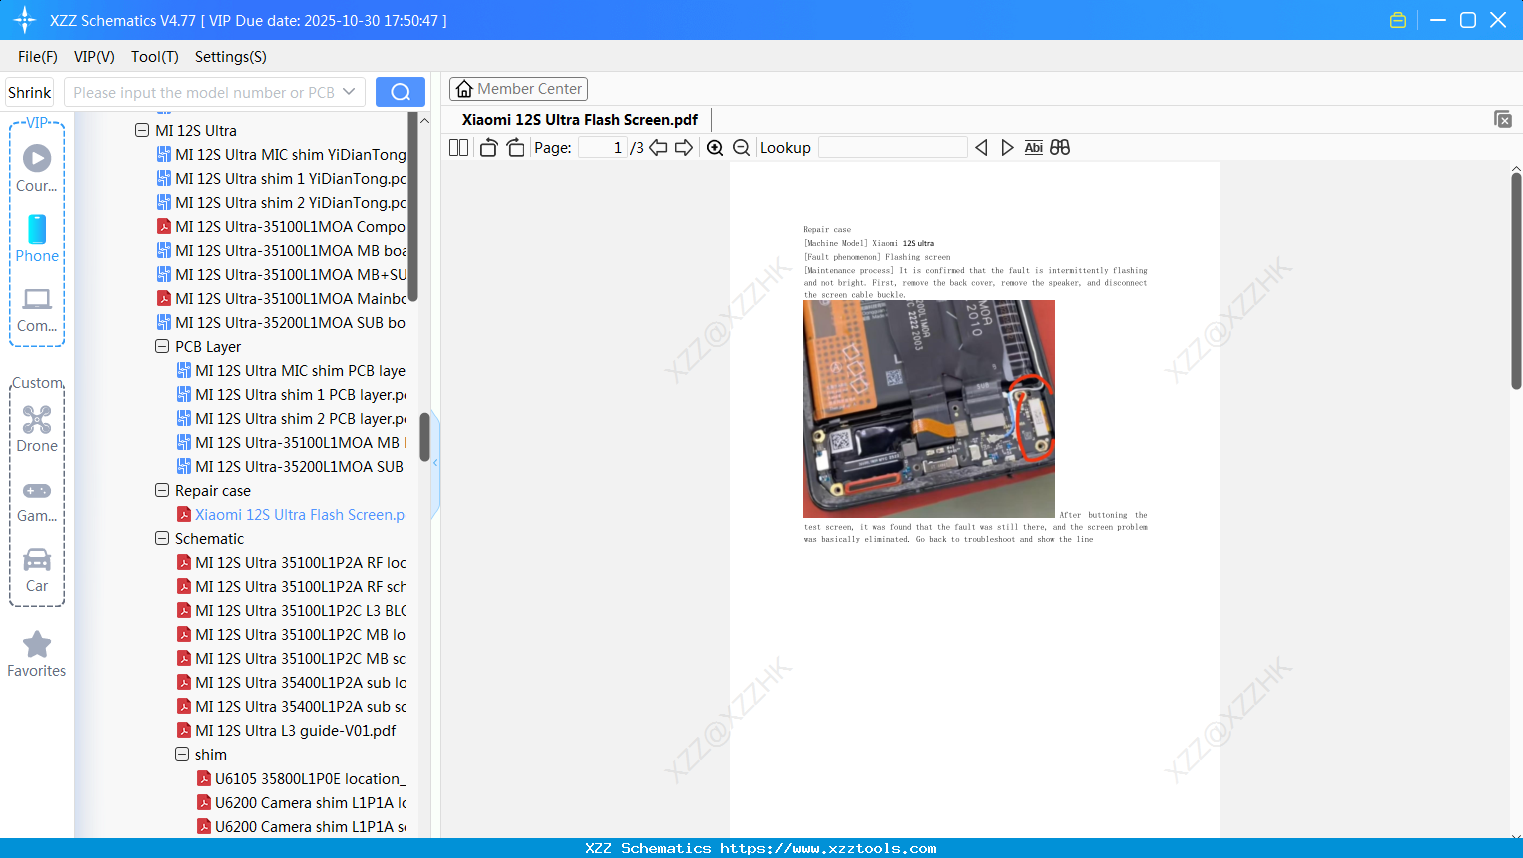Click the PDF viewer vertical scrollbar
1523x858 pixels.
pos(1516,280)
